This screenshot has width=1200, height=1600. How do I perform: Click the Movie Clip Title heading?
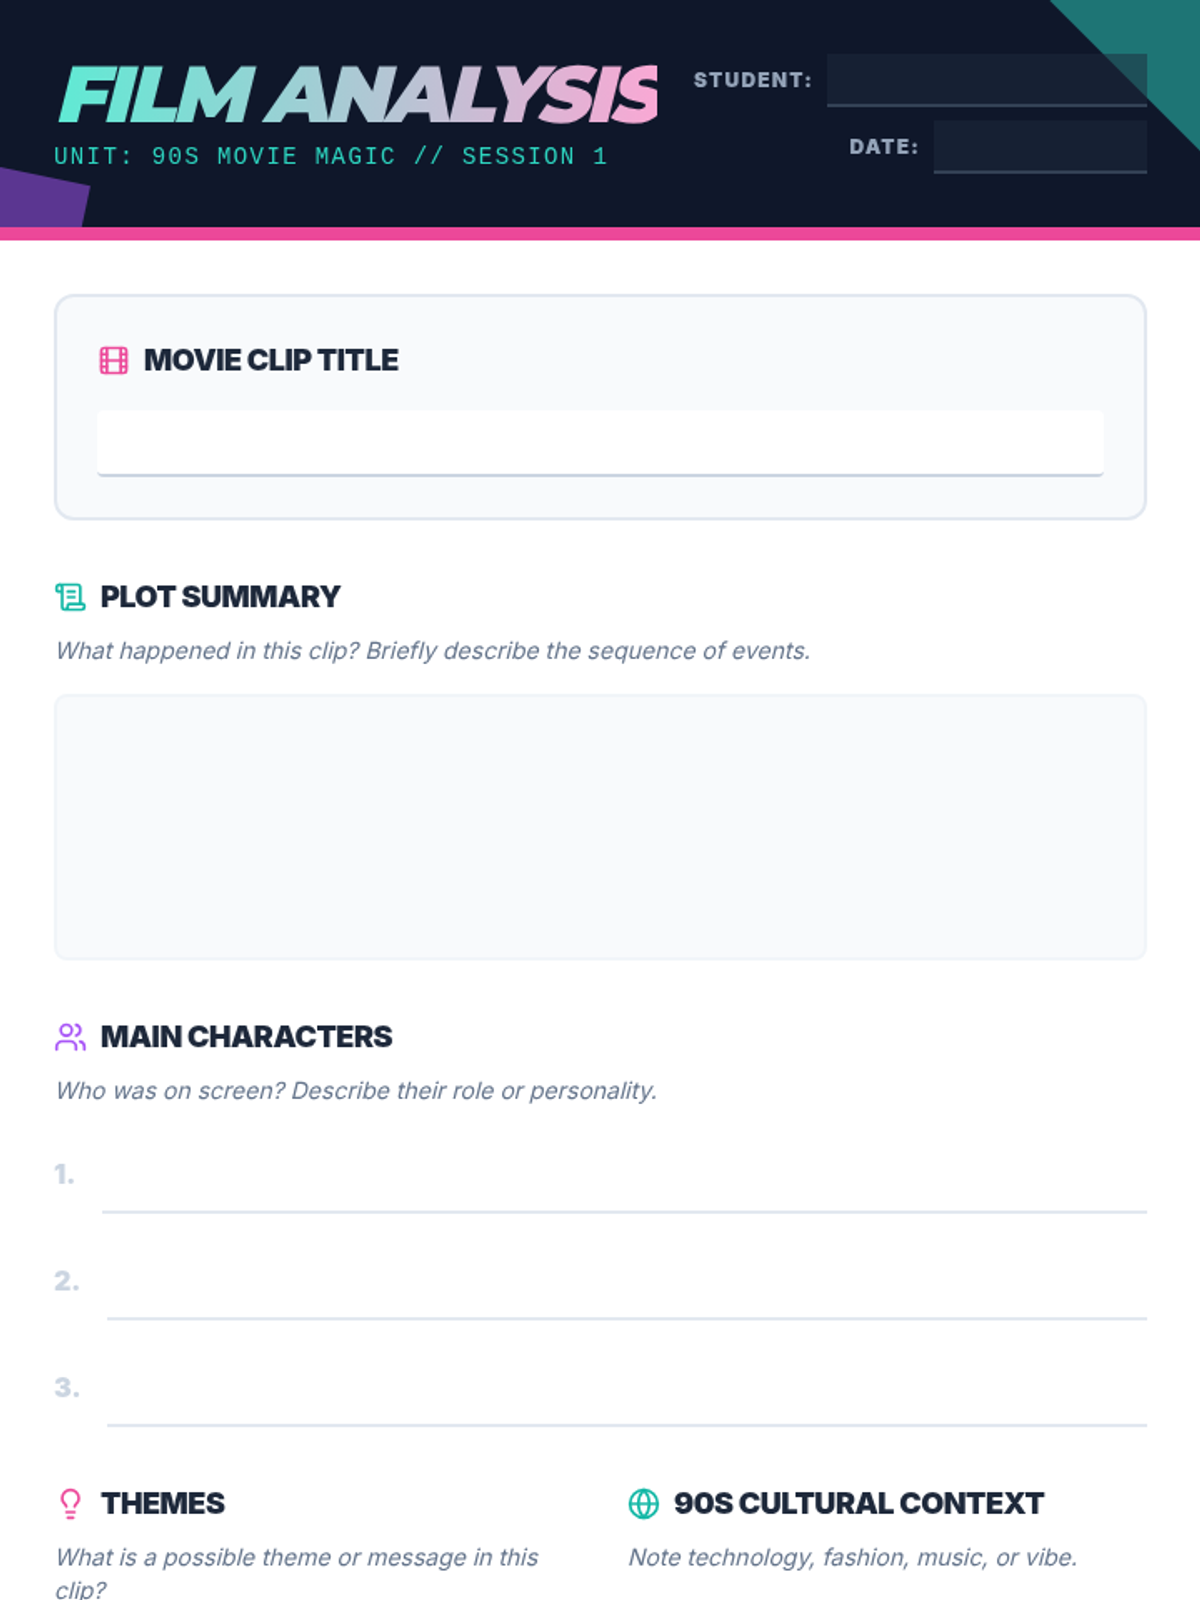point(271,360)
